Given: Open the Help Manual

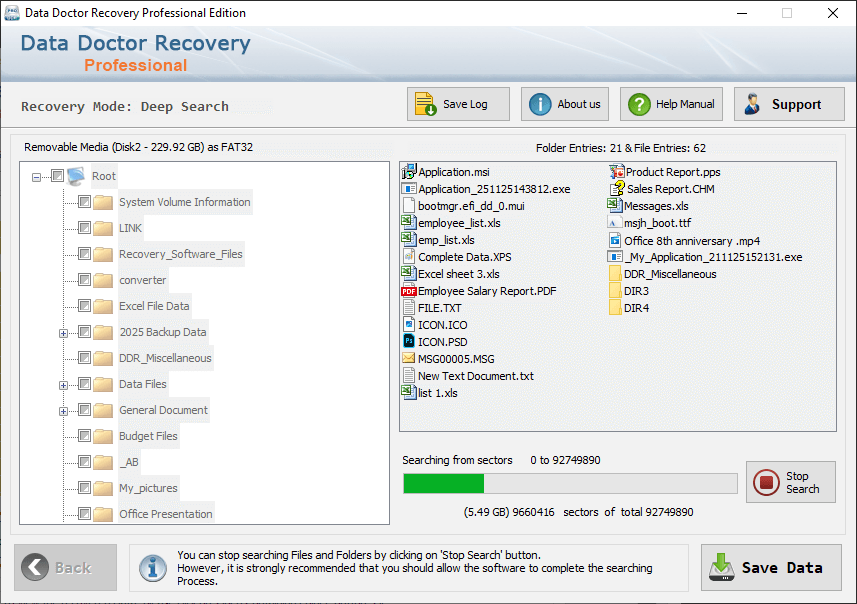Looking at the screenshot, I should point(671,104).
